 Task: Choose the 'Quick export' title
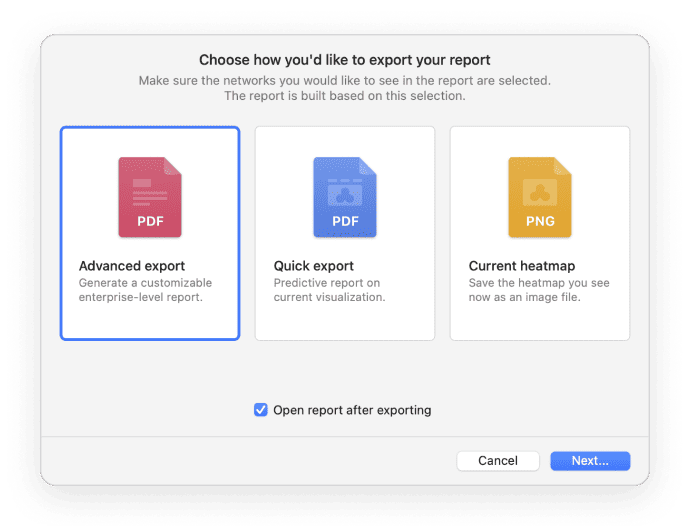[x=314, y=266]
